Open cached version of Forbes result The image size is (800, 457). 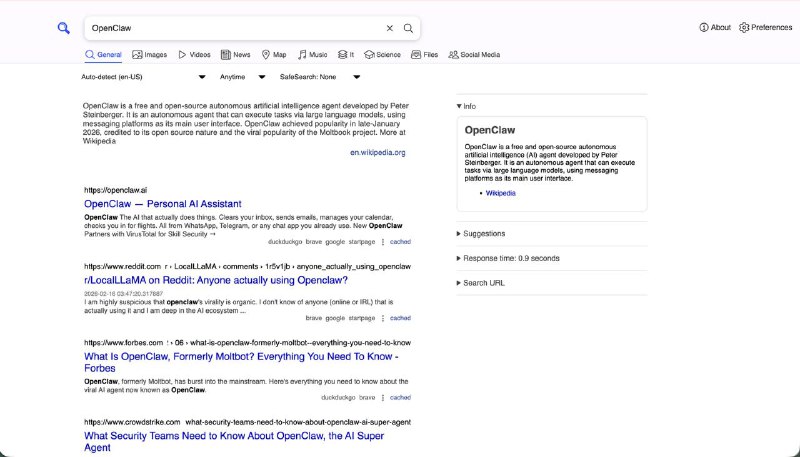pyautogui.click(x=400, y=397)
